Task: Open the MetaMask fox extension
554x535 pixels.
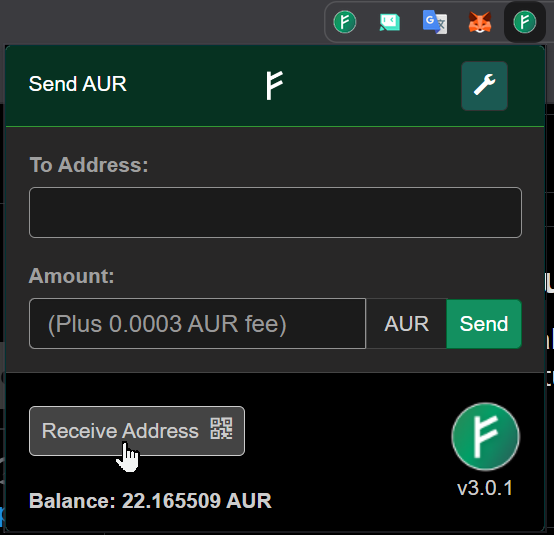Action: point(479,22)
